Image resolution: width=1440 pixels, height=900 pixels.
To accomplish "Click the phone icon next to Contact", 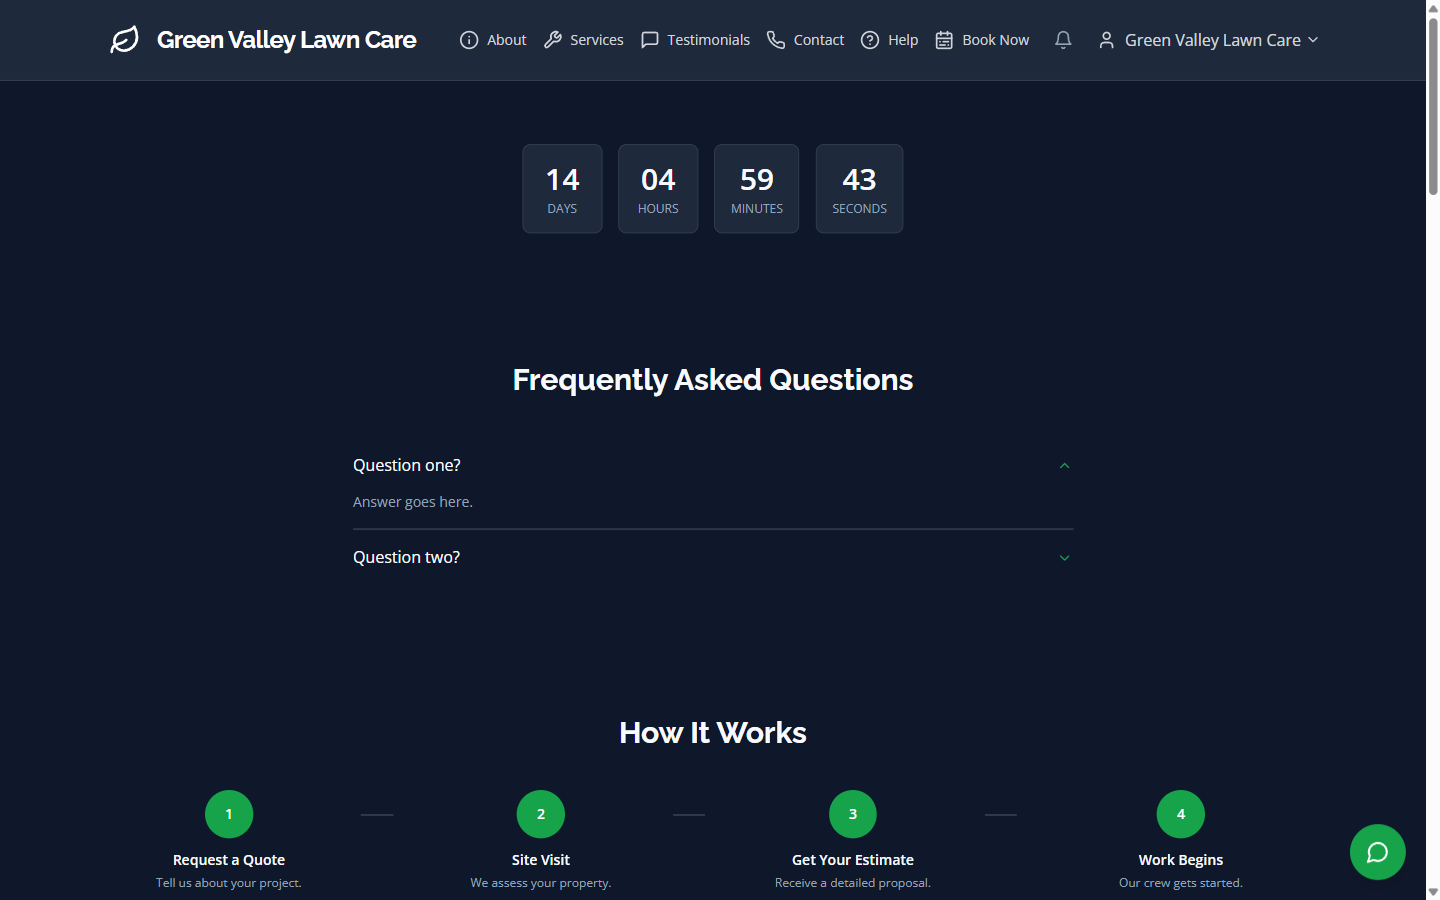I will click(x=776, y=39).
